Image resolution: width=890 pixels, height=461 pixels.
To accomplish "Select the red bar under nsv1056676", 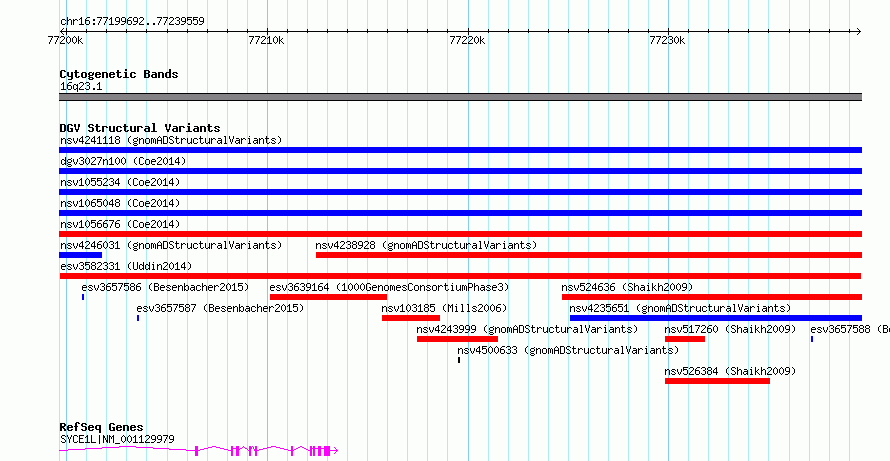I will pos(460,234).
